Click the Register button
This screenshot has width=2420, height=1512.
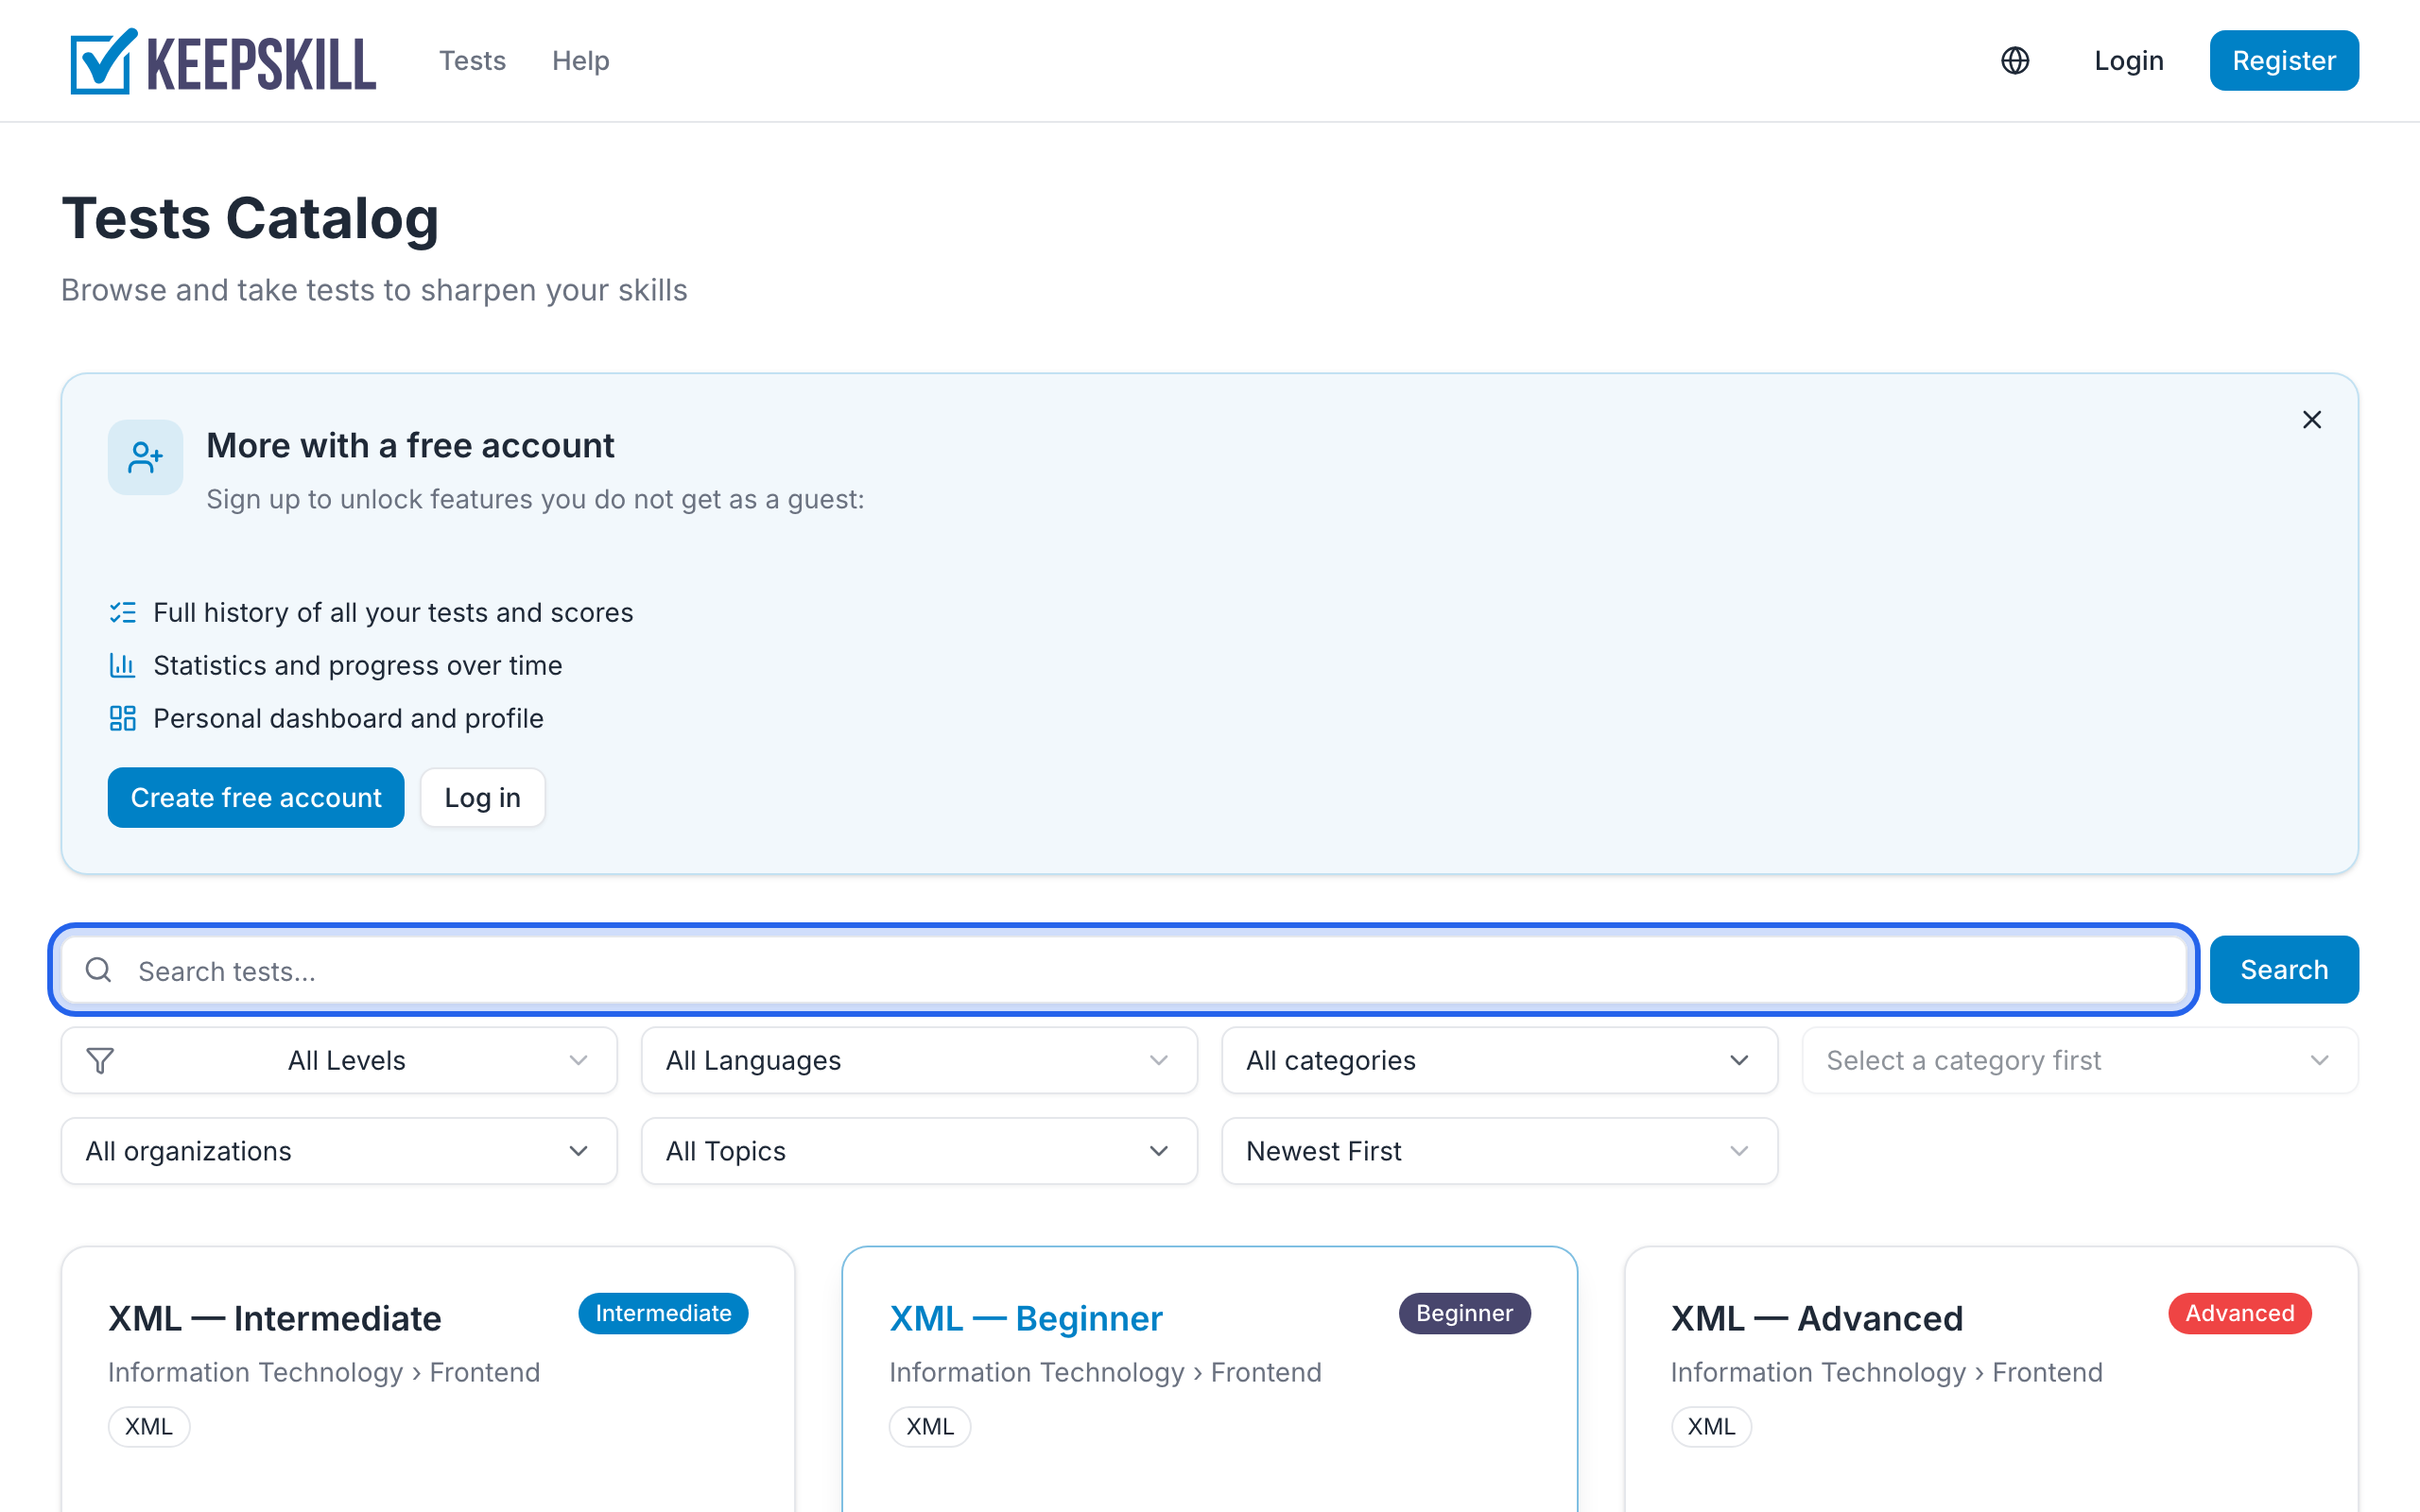[2284, 61]
